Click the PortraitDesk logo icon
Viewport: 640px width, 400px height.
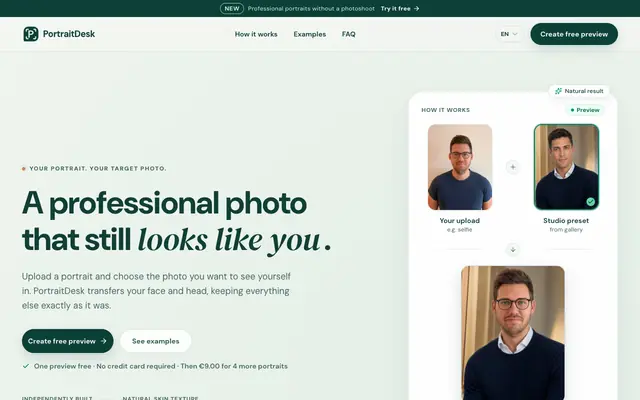31,34
